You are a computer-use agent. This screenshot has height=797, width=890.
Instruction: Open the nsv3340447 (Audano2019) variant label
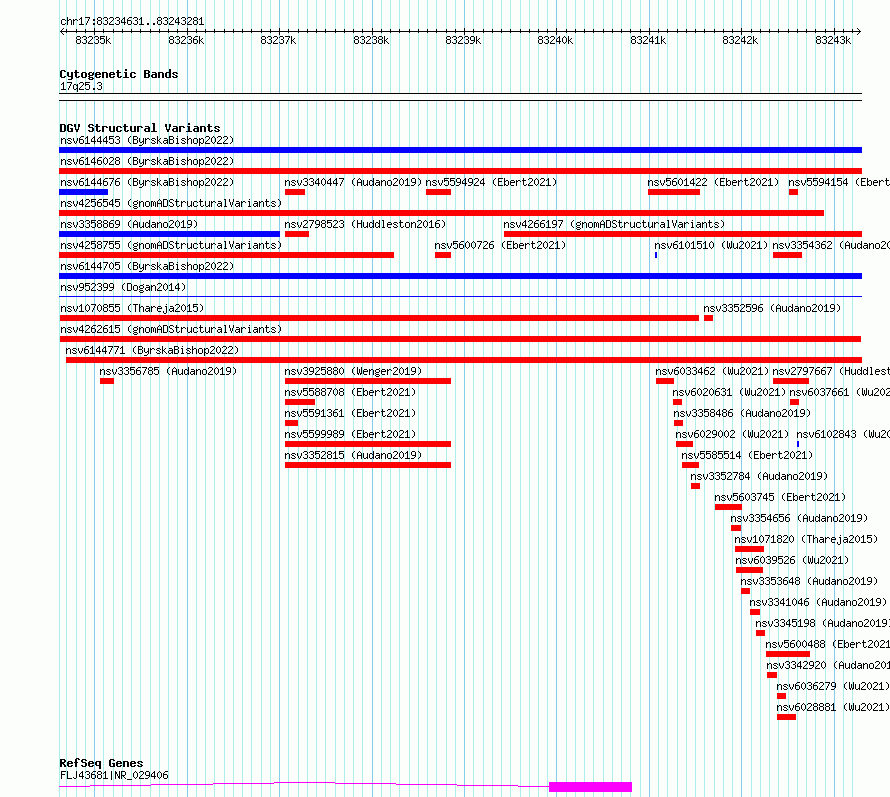pyautogui.click(x=353, y=182)
